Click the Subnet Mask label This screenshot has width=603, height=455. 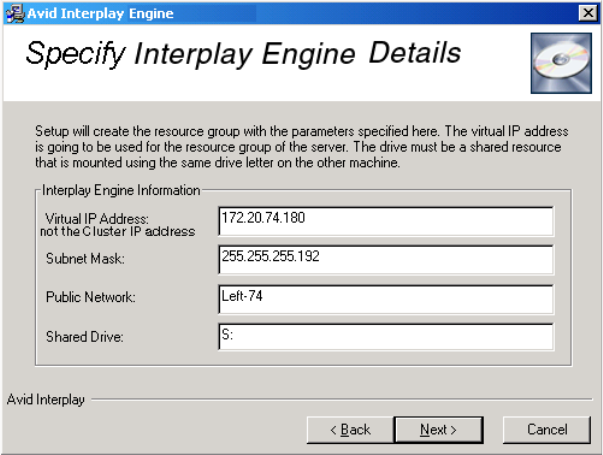click(x=85, y=258)
